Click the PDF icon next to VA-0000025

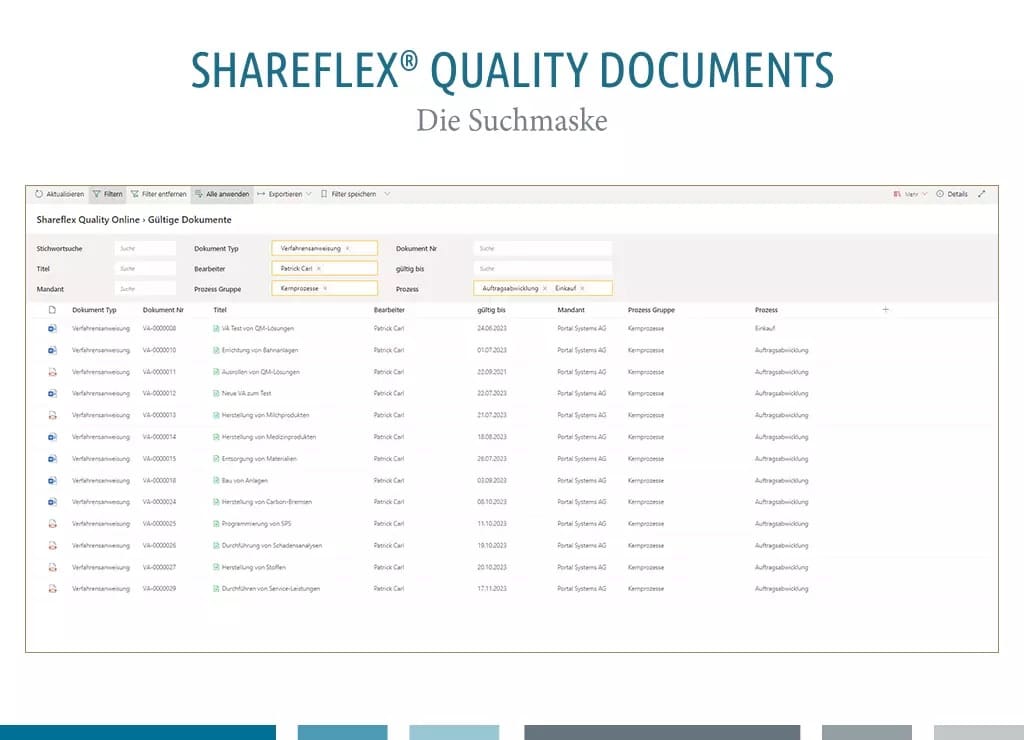(x=52, y=523)
